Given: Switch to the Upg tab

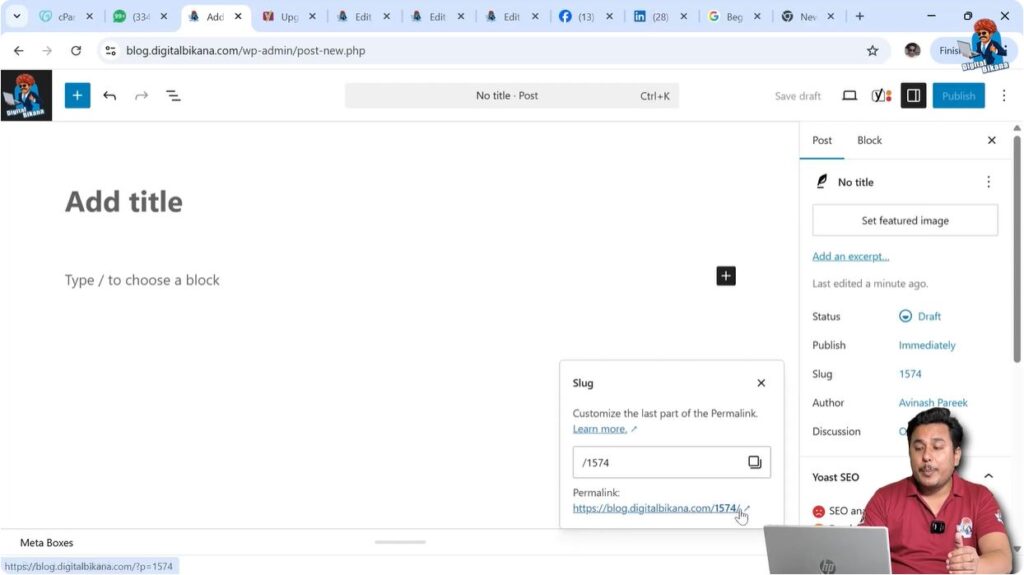Looking at the screenshot, I should (289, 16).
